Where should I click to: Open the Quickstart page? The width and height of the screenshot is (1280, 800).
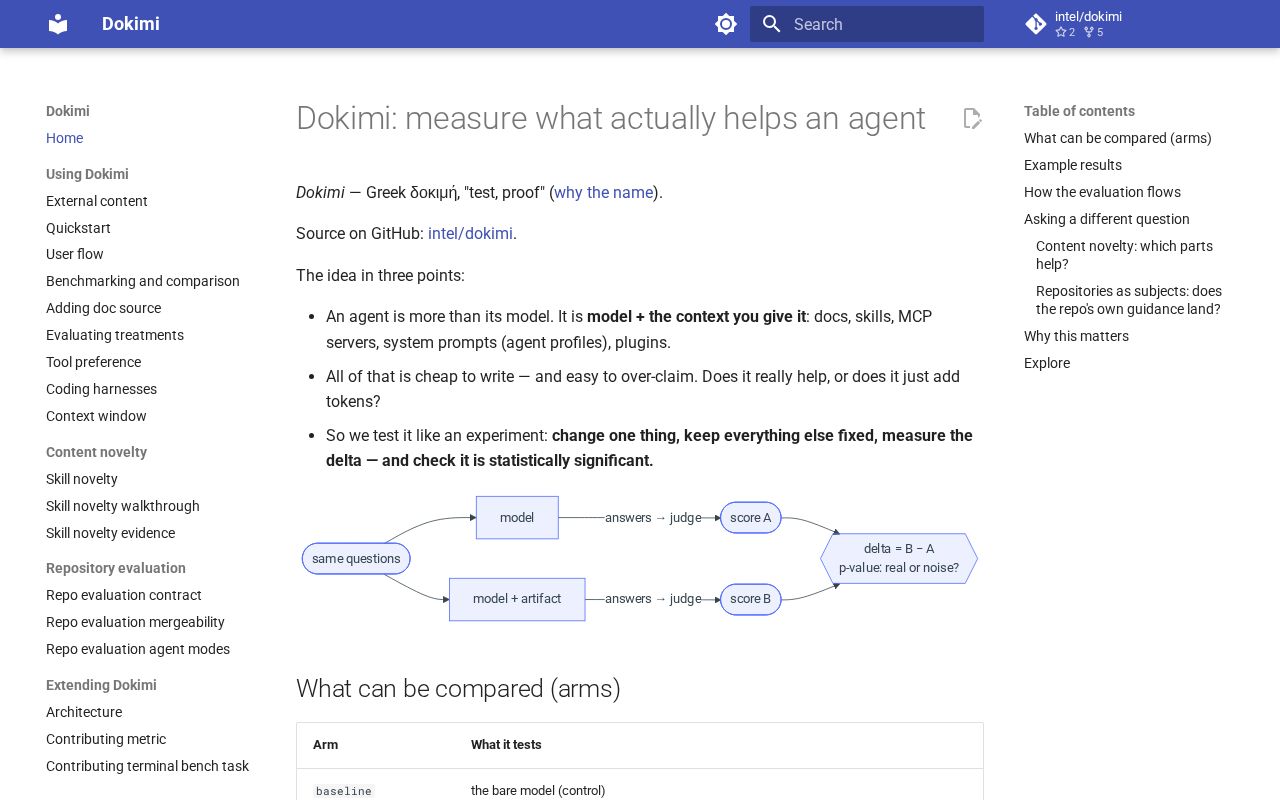click(x=78, y=228)
